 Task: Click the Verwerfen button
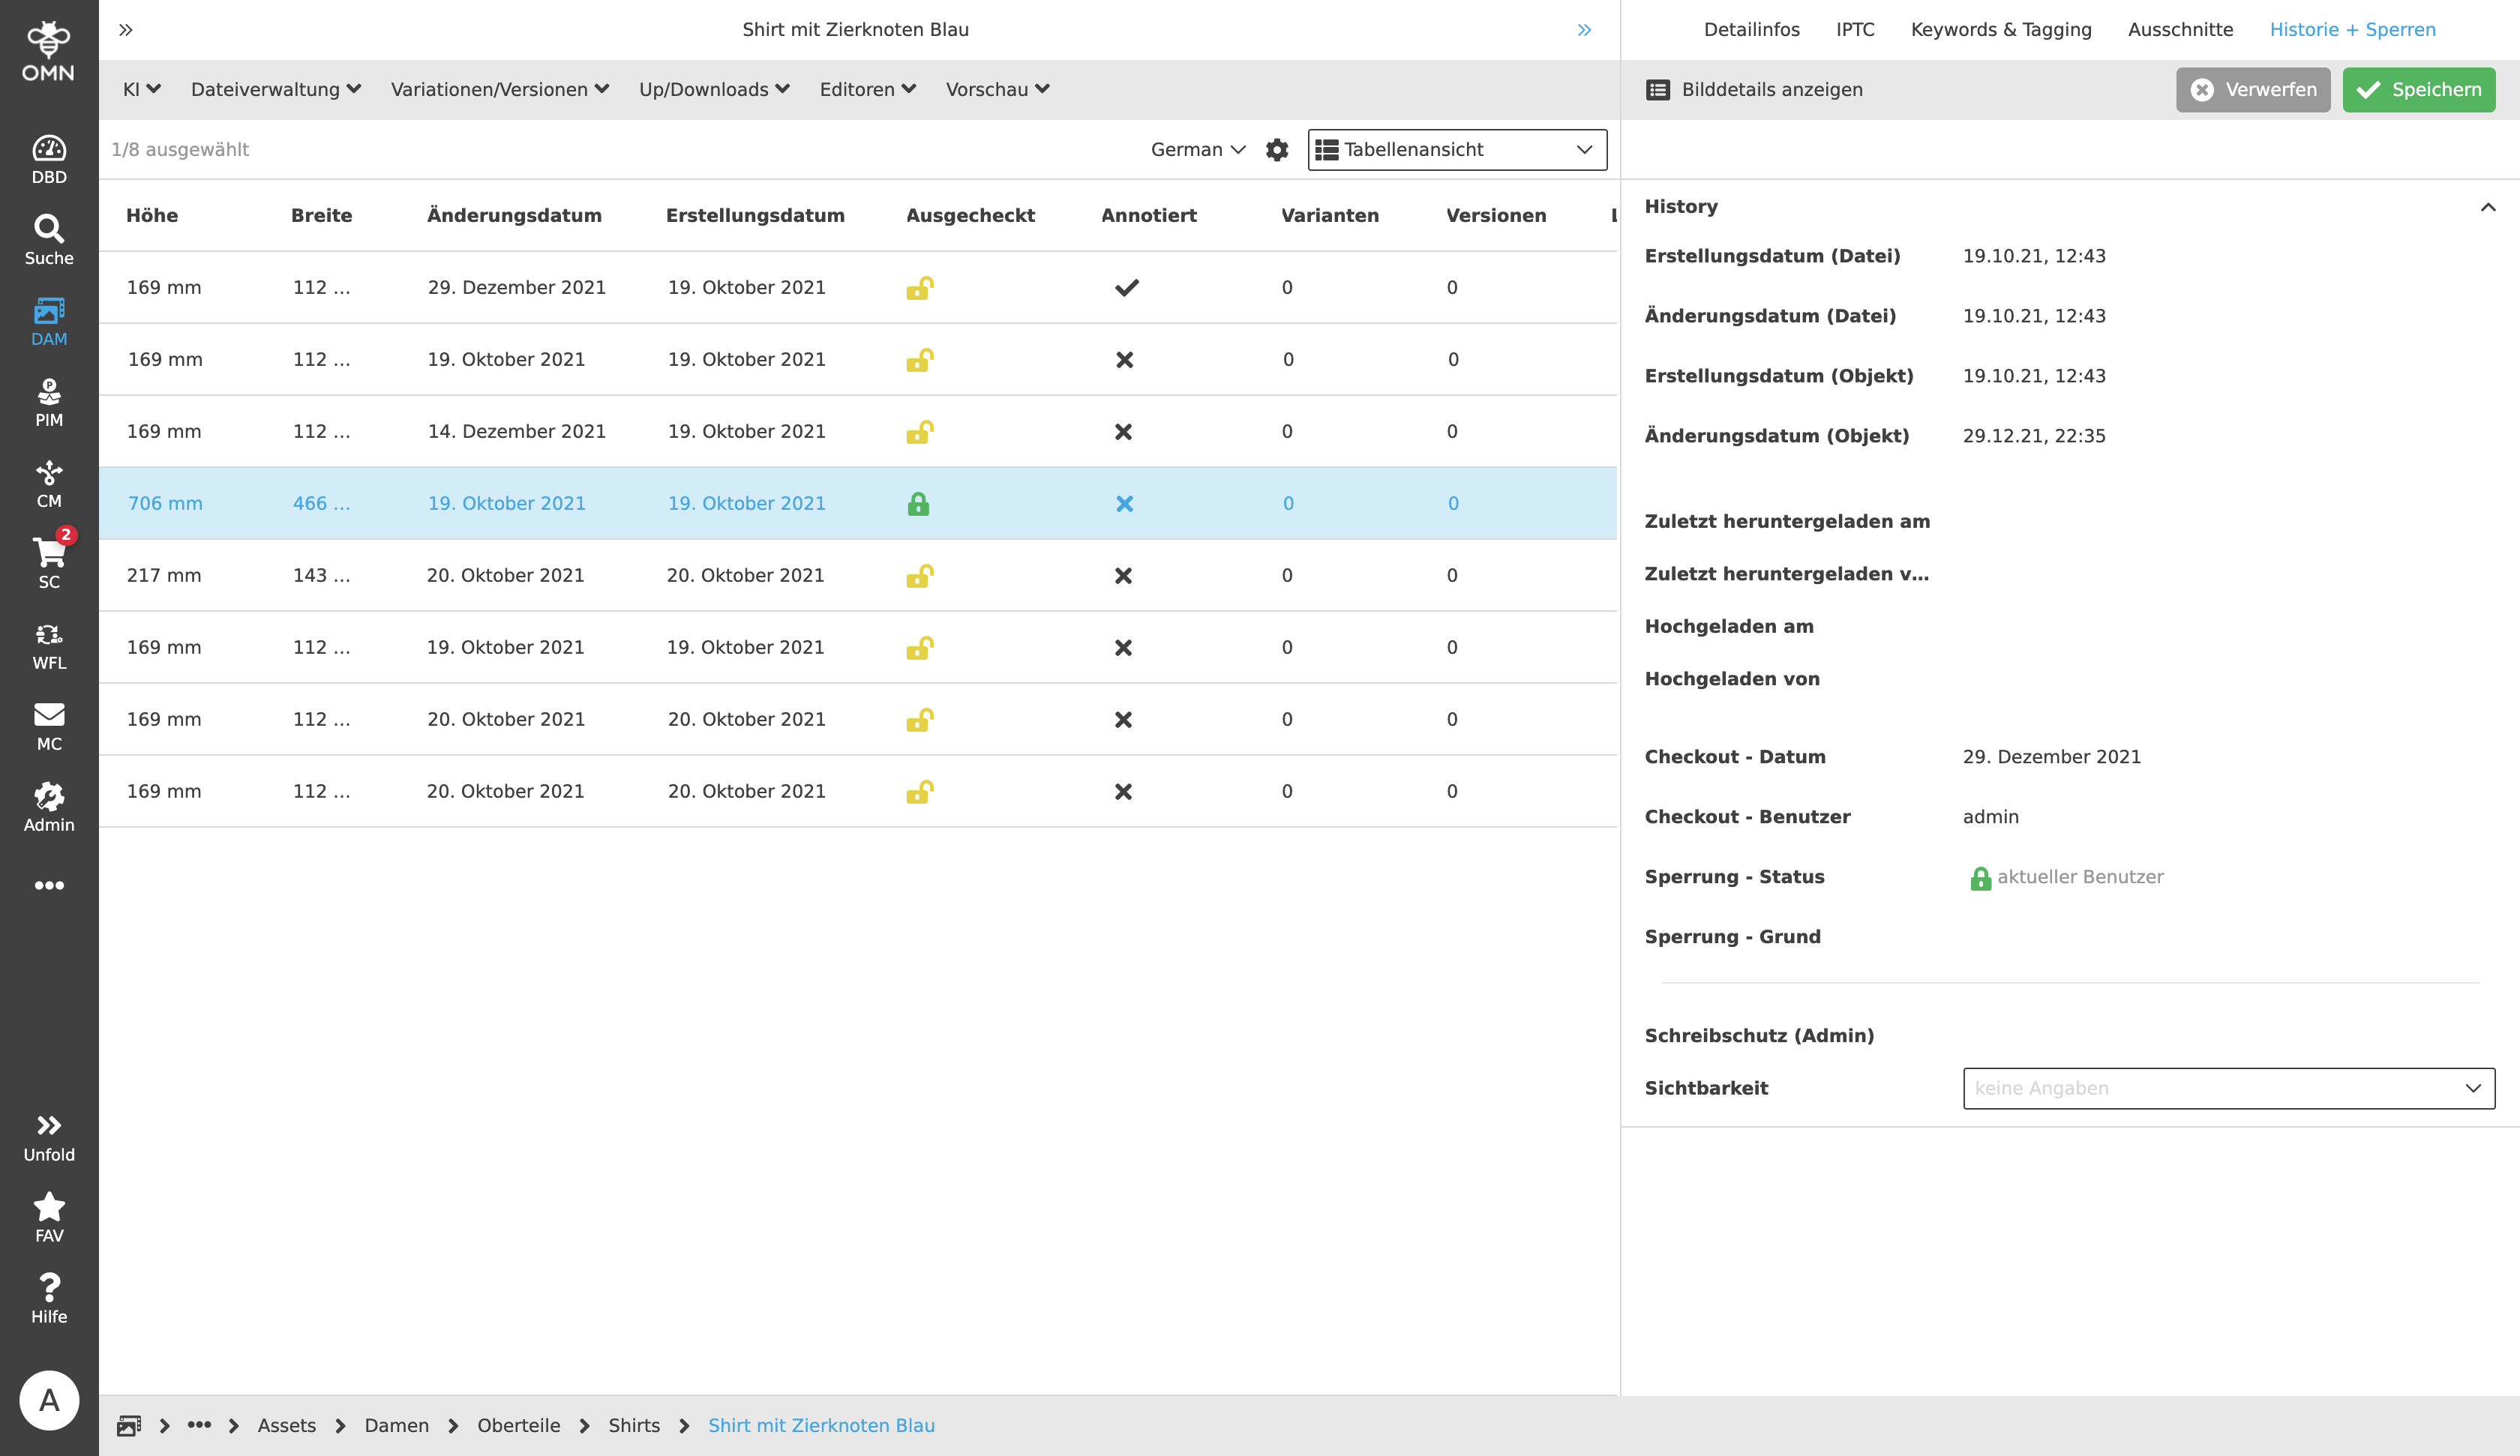pyautogui.click(x=2252, y=90)
